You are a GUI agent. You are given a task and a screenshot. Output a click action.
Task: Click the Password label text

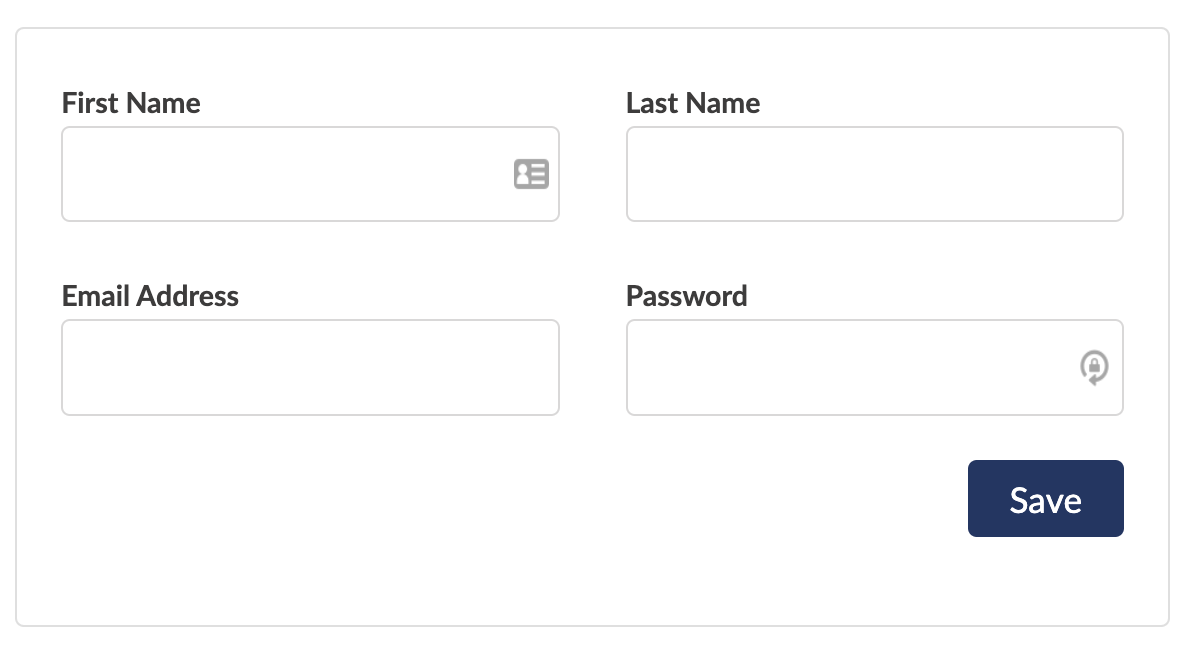coord(686,296)
